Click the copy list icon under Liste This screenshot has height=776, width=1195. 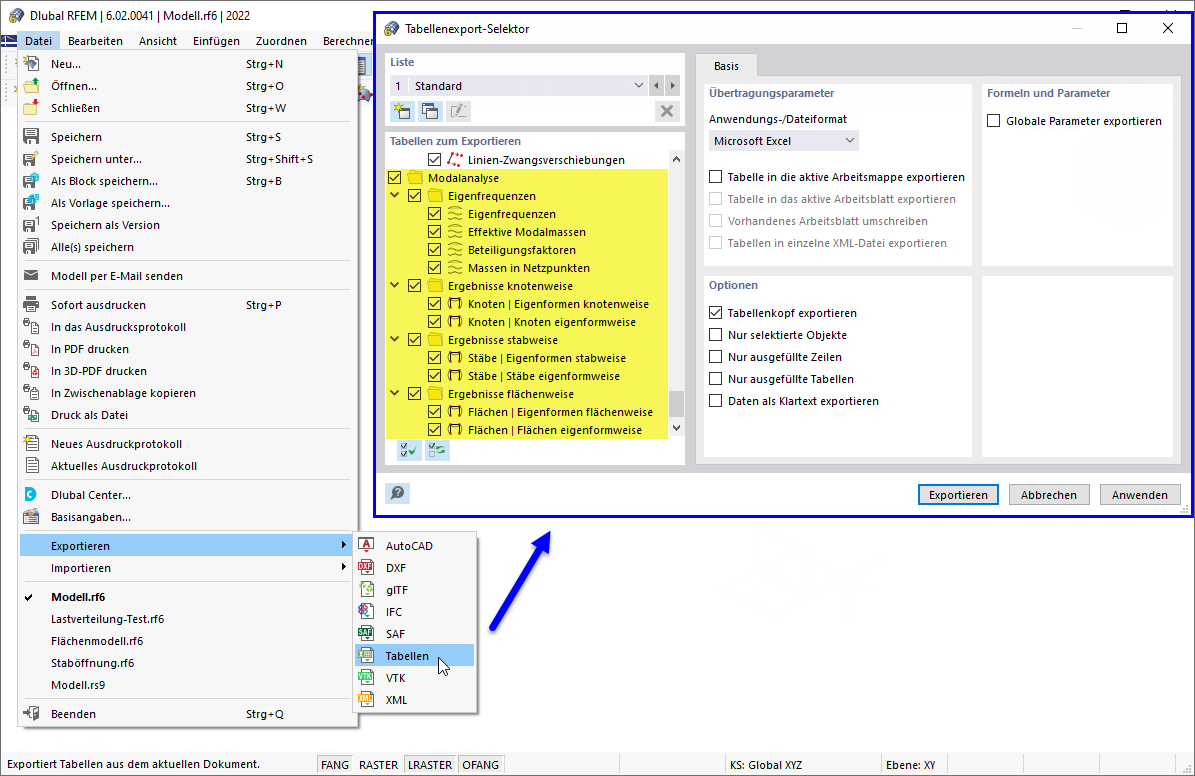coord(430,111)
